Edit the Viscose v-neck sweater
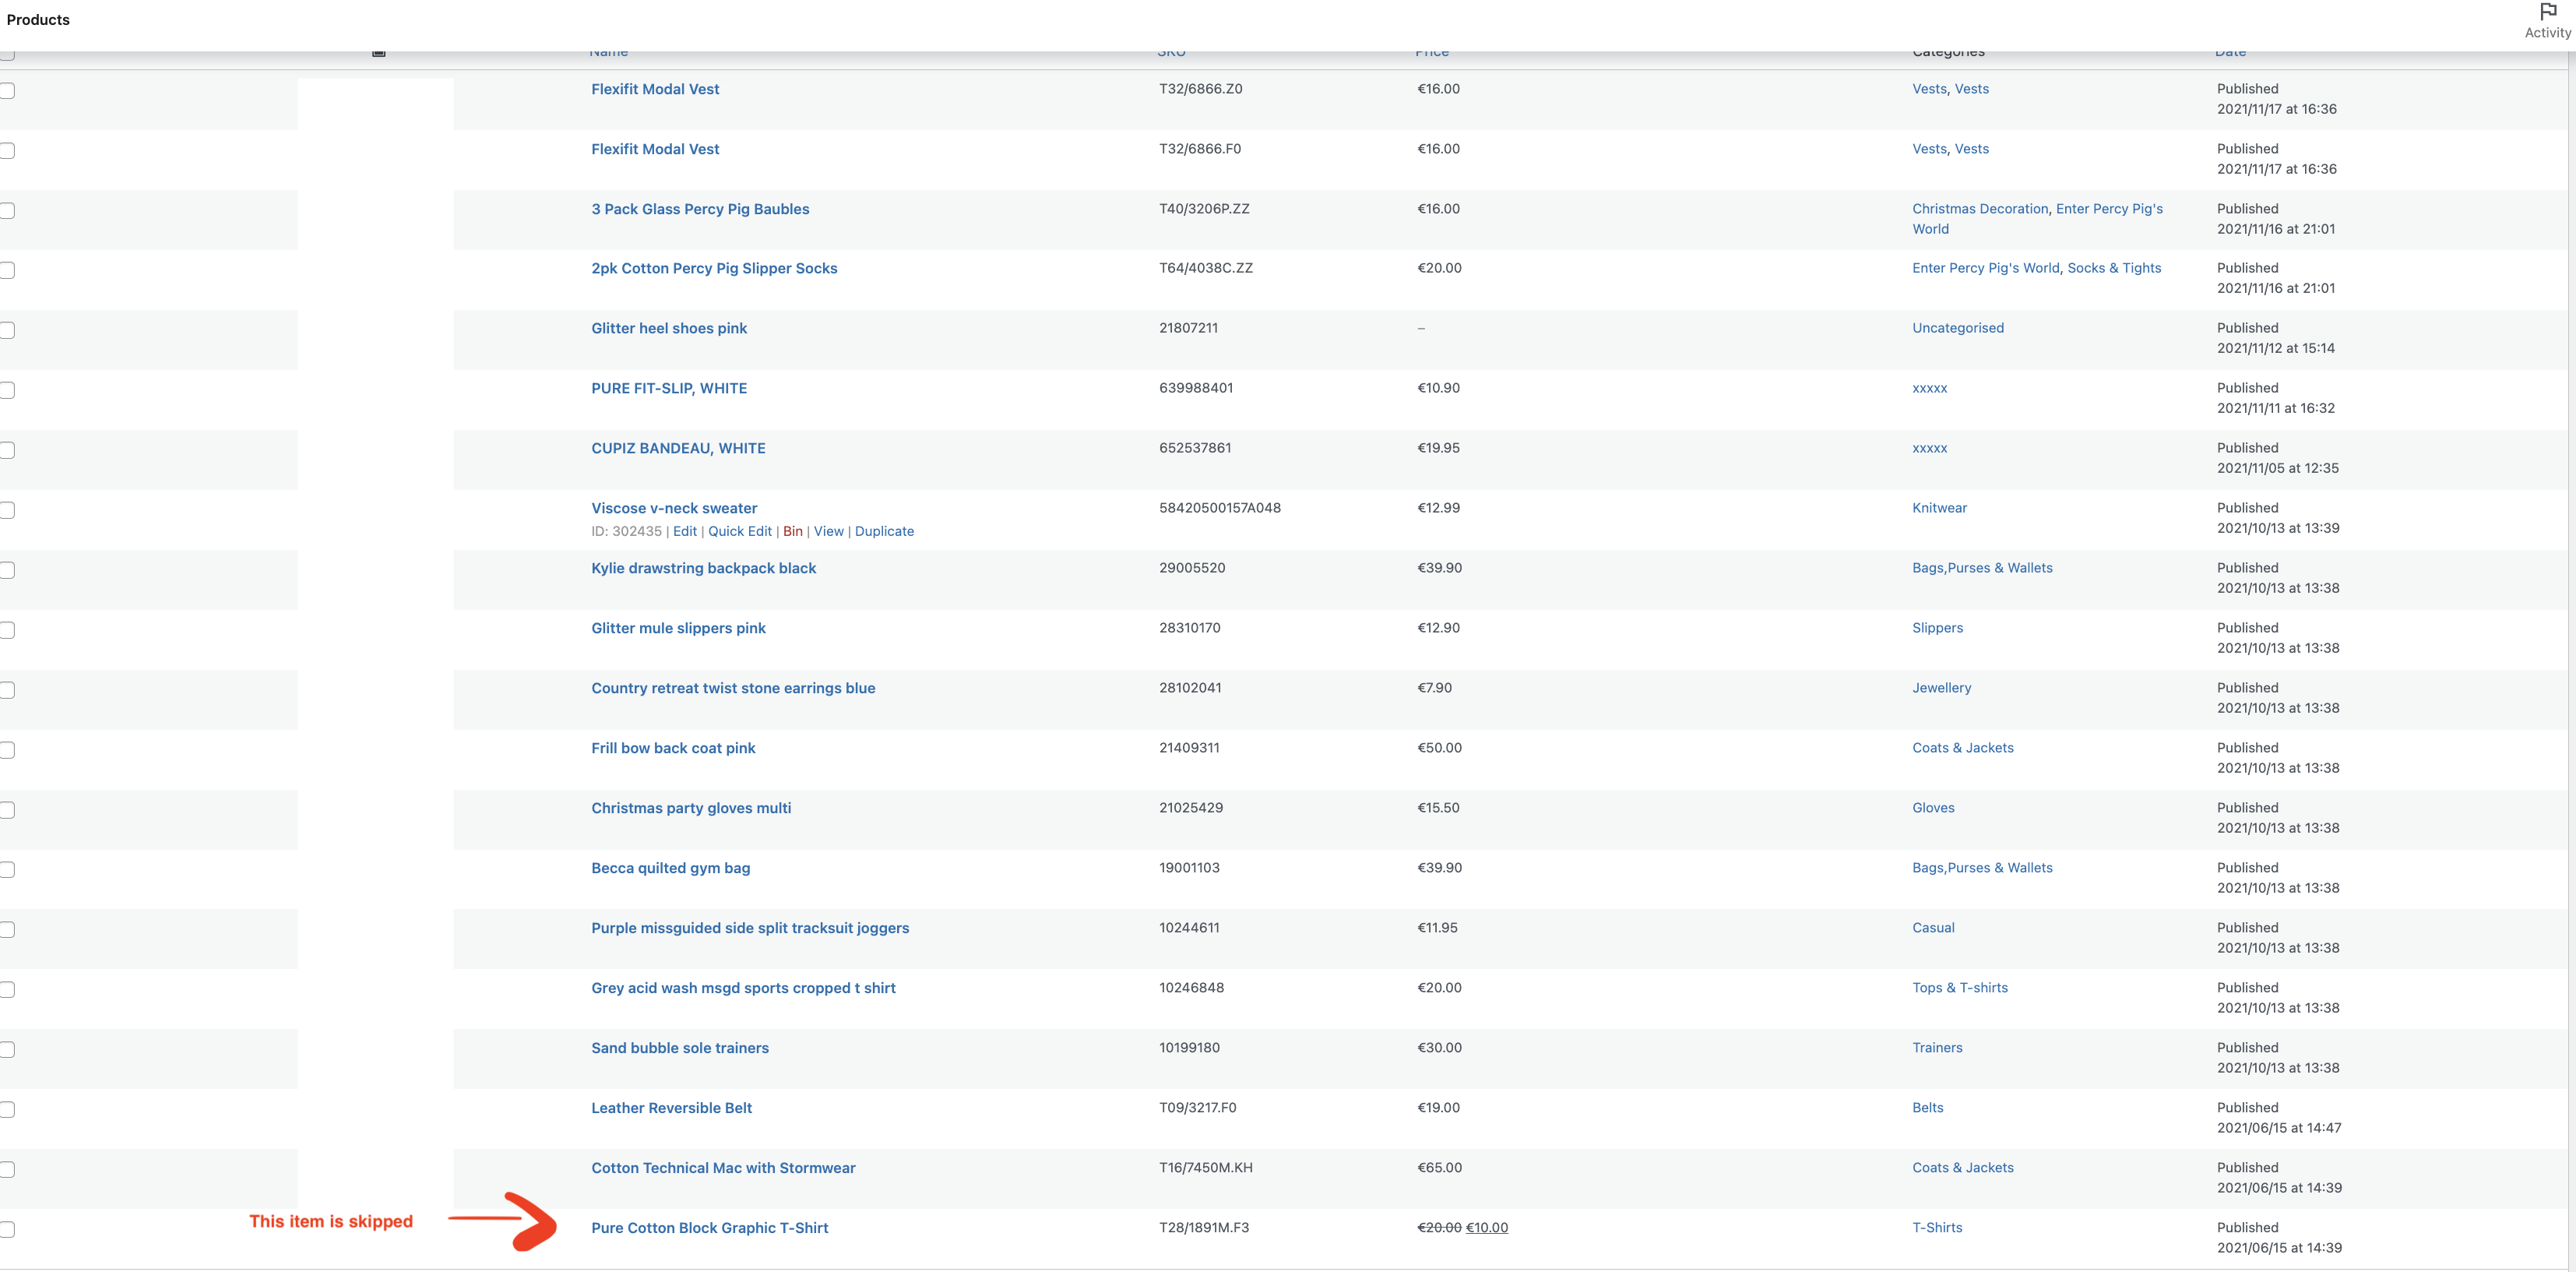Viewport: 2576px width, 1272px height. tap(685, 531)
